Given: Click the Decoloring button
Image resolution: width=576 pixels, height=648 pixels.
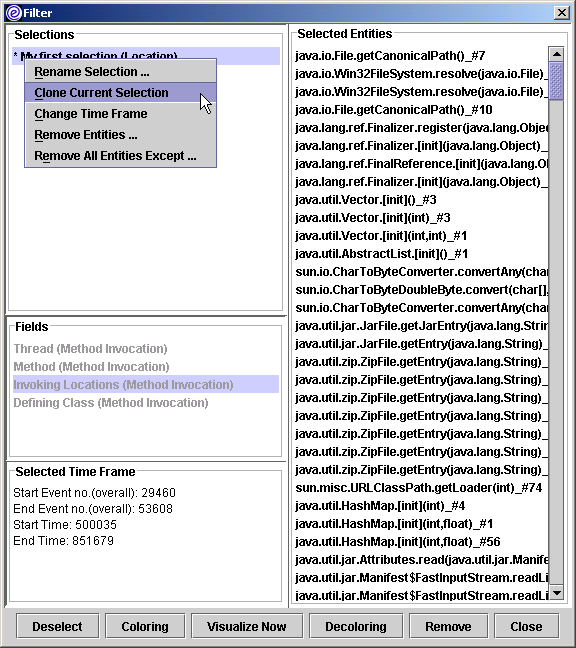Looking at the screenshot, I should 356,627.
